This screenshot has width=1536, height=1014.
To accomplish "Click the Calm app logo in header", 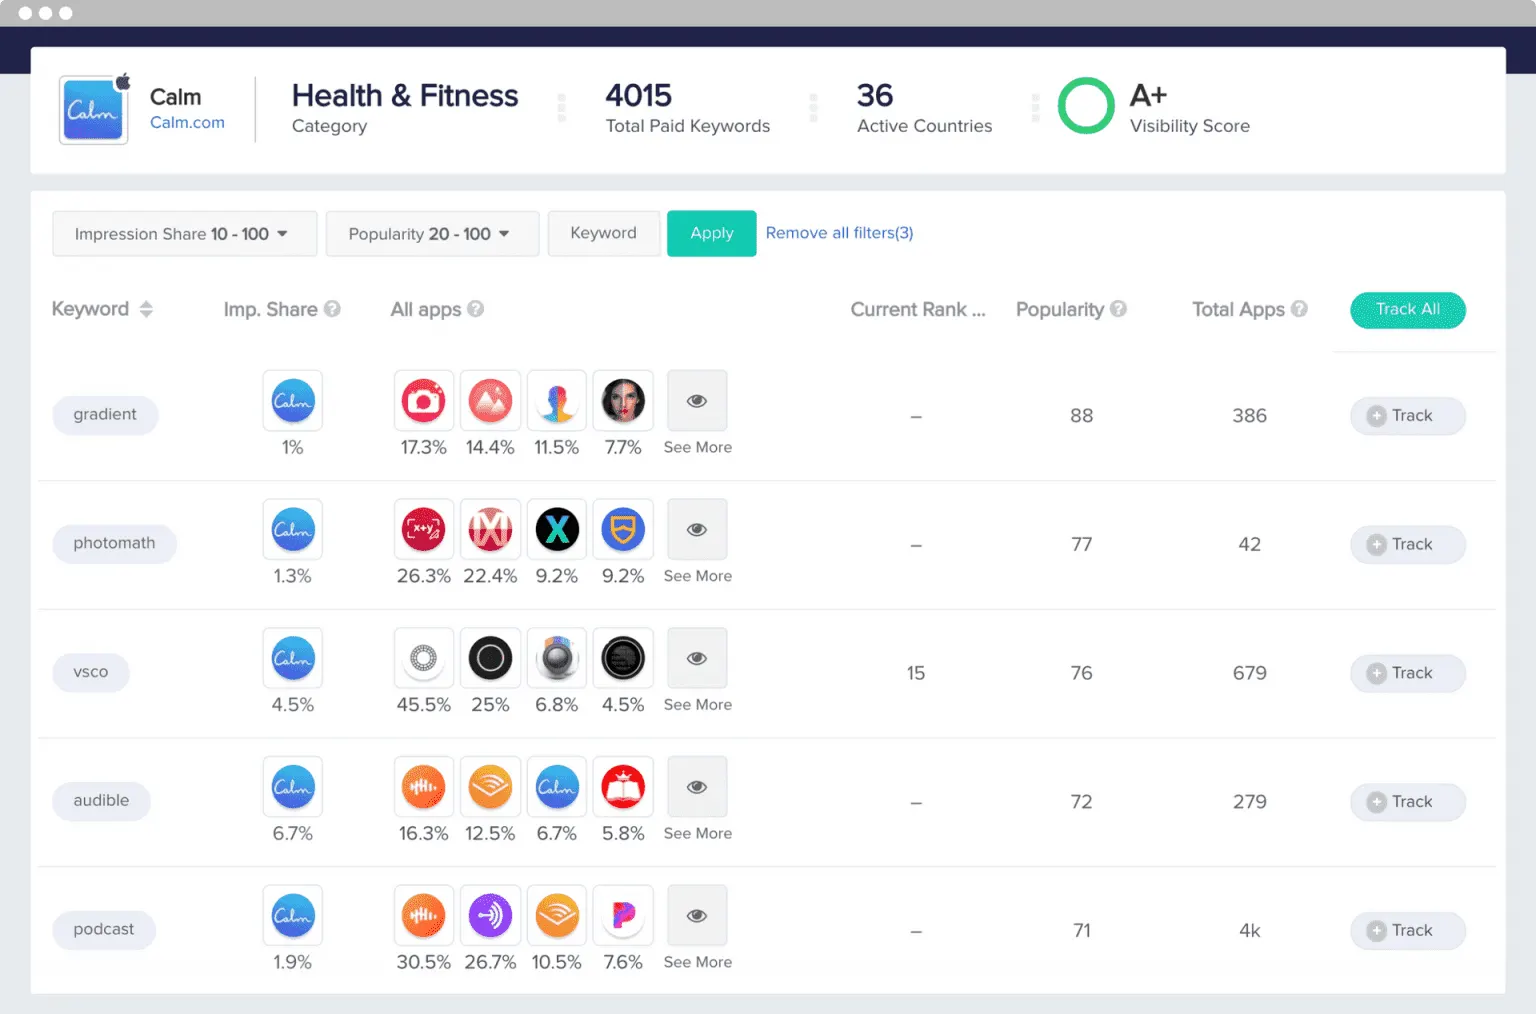I will 94,110.
